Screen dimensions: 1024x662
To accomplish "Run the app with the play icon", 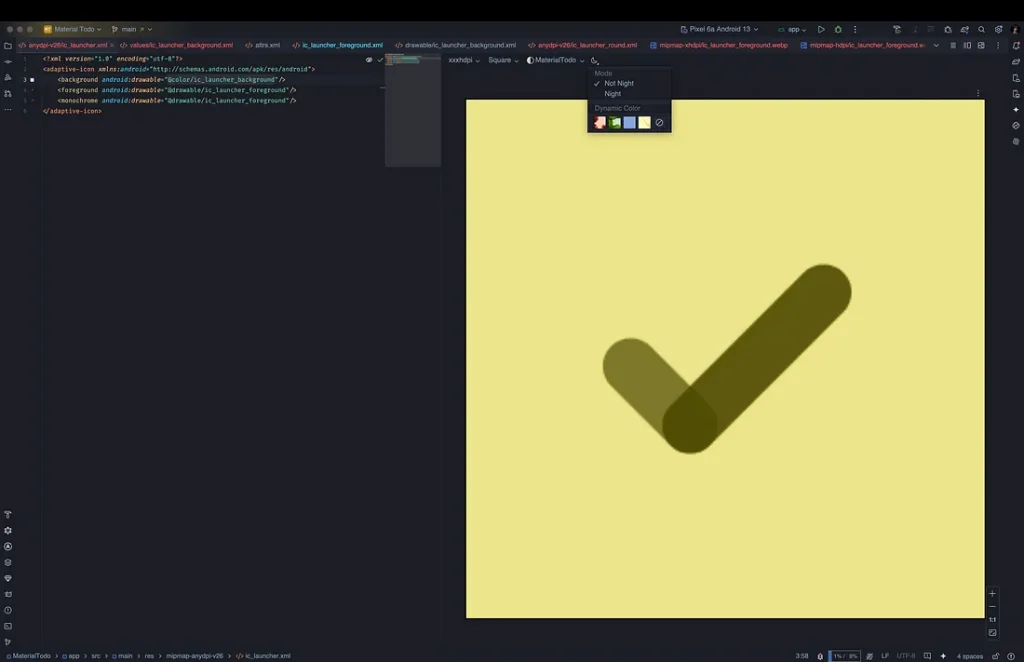I will pyautogui.click(x=821, y=29).
